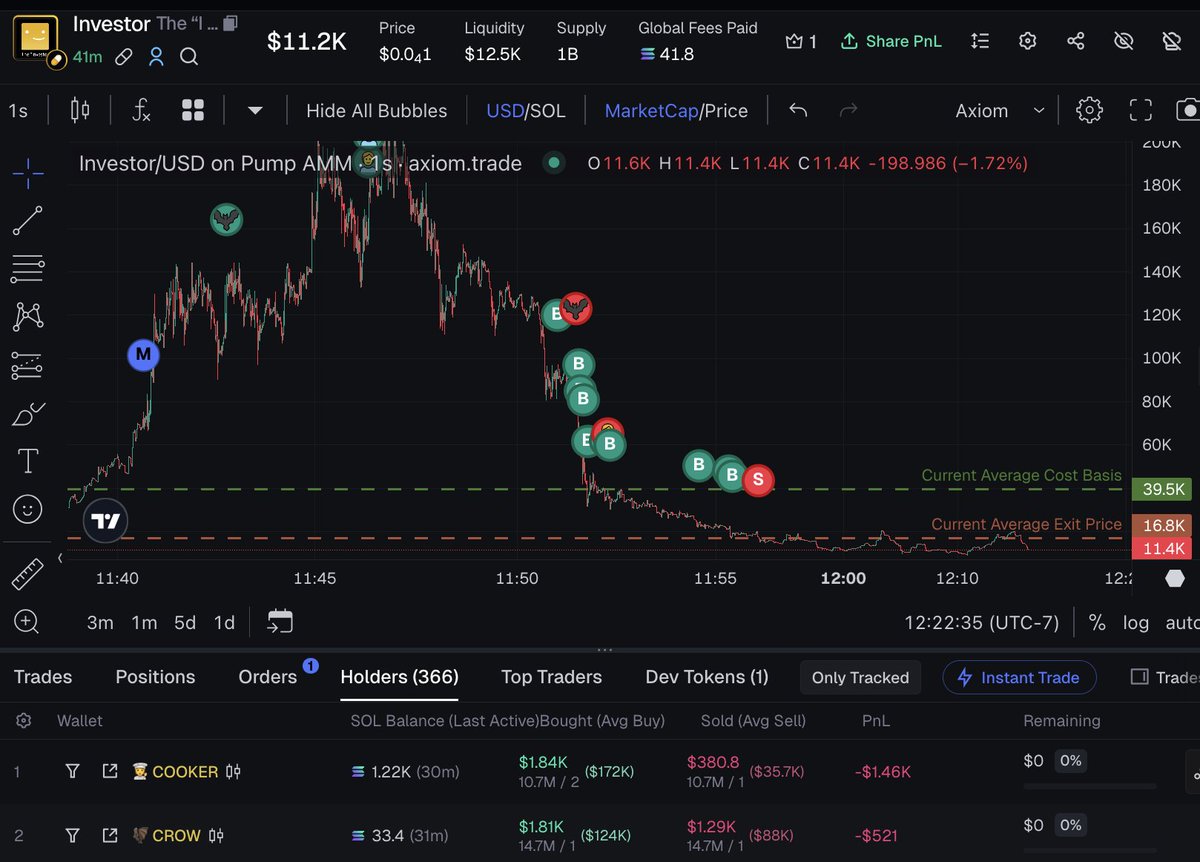Open the Instant Trade button
This screenshot has height=862, width=1200.
click(x=1018, y=677)
